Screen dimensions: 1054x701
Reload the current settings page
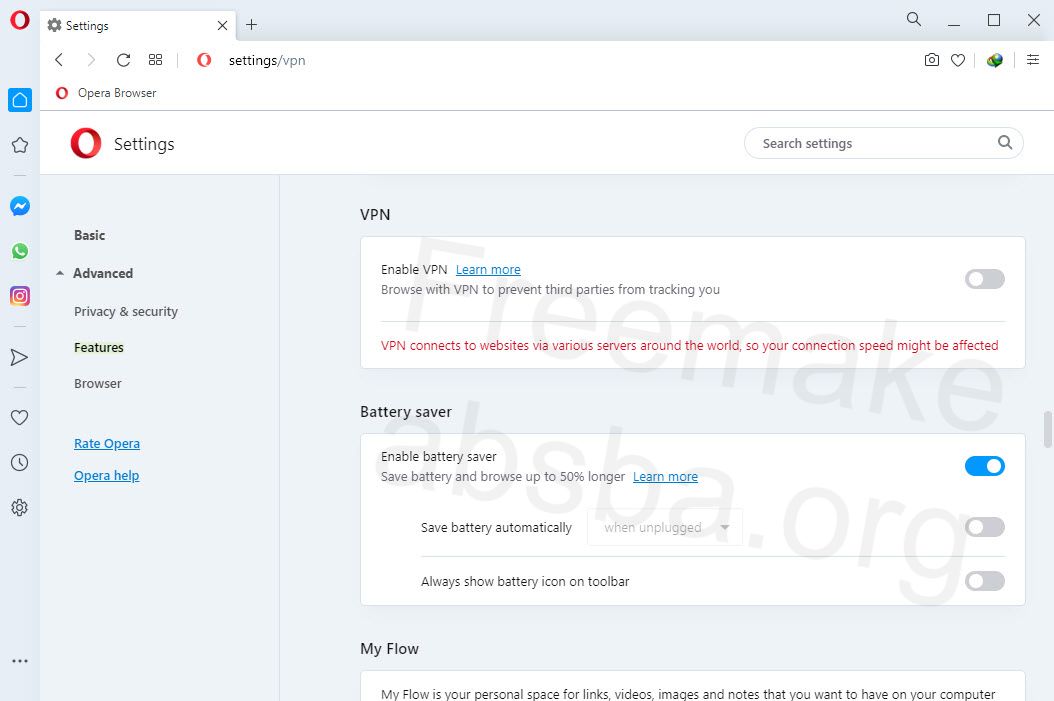pyautogui.click(x=123, y=60)
